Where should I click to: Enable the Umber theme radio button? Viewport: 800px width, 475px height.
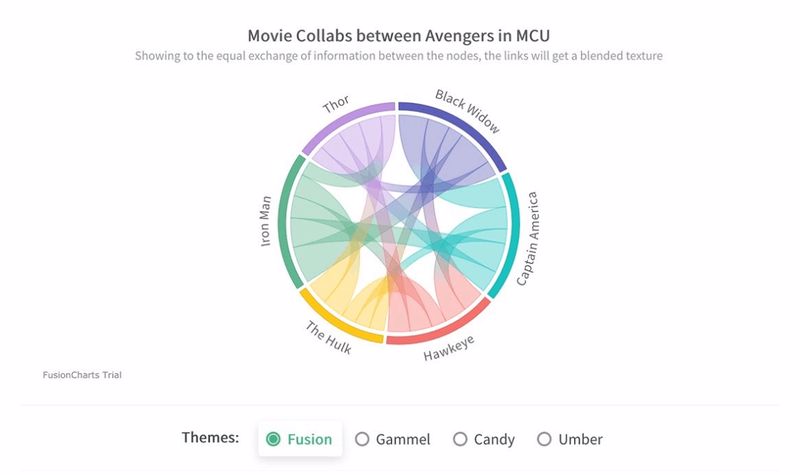coord(544,439)
